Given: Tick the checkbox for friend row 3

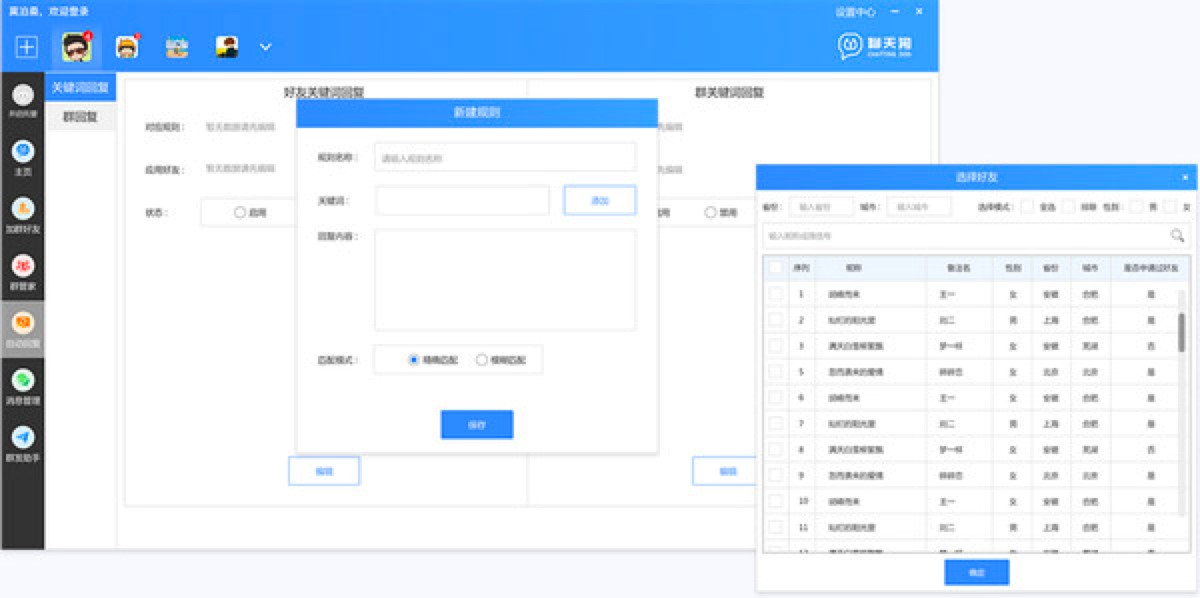Looking at the screenshot, I should coord(776,346).
